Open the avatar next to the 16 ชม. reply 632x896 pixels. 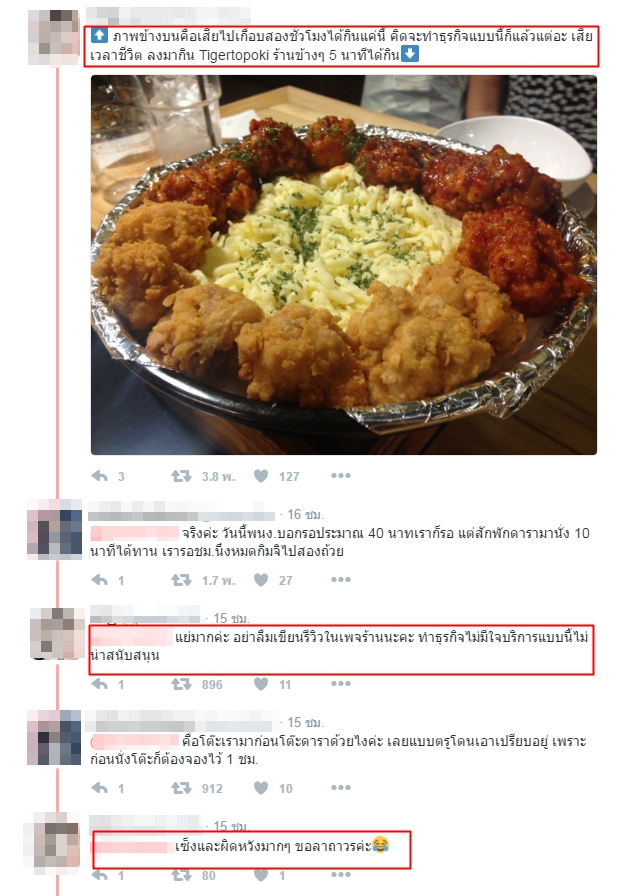click(55, 529)
